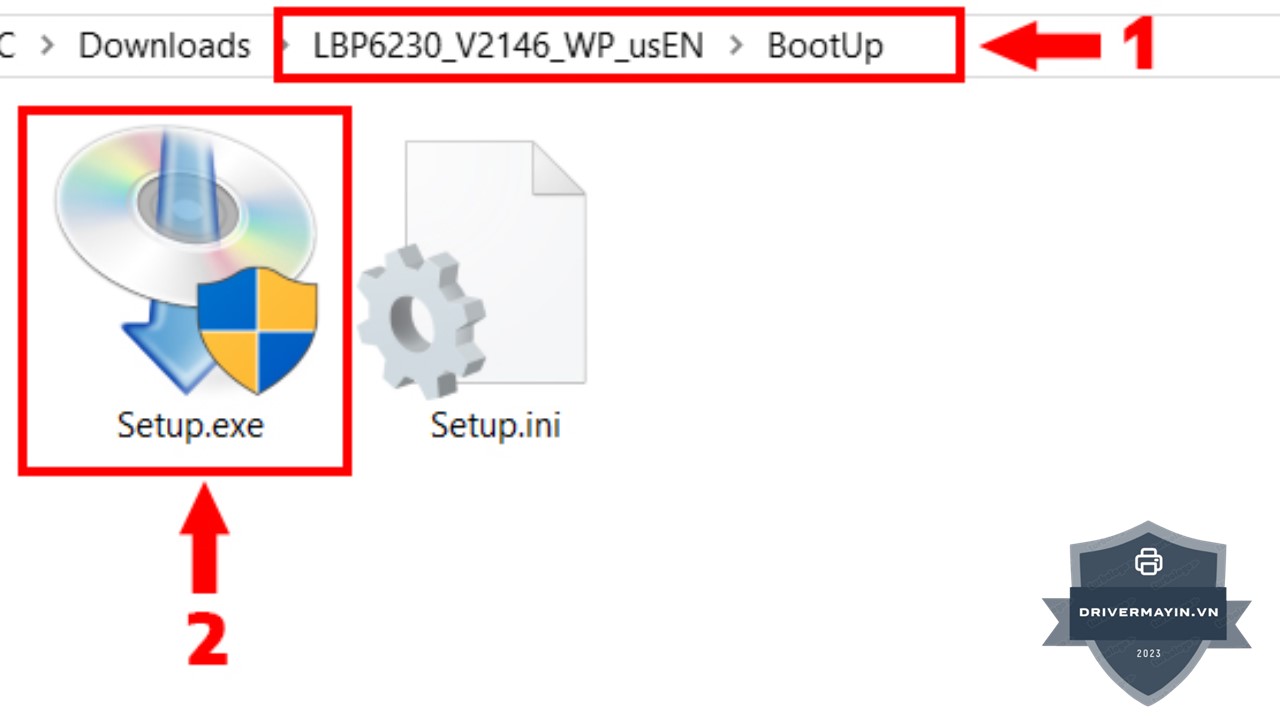This screenshot has height=720, width=1280.
Task: Click the DRIVERMAYIN.VN watermark text
Action: [x=1148, y=611]
